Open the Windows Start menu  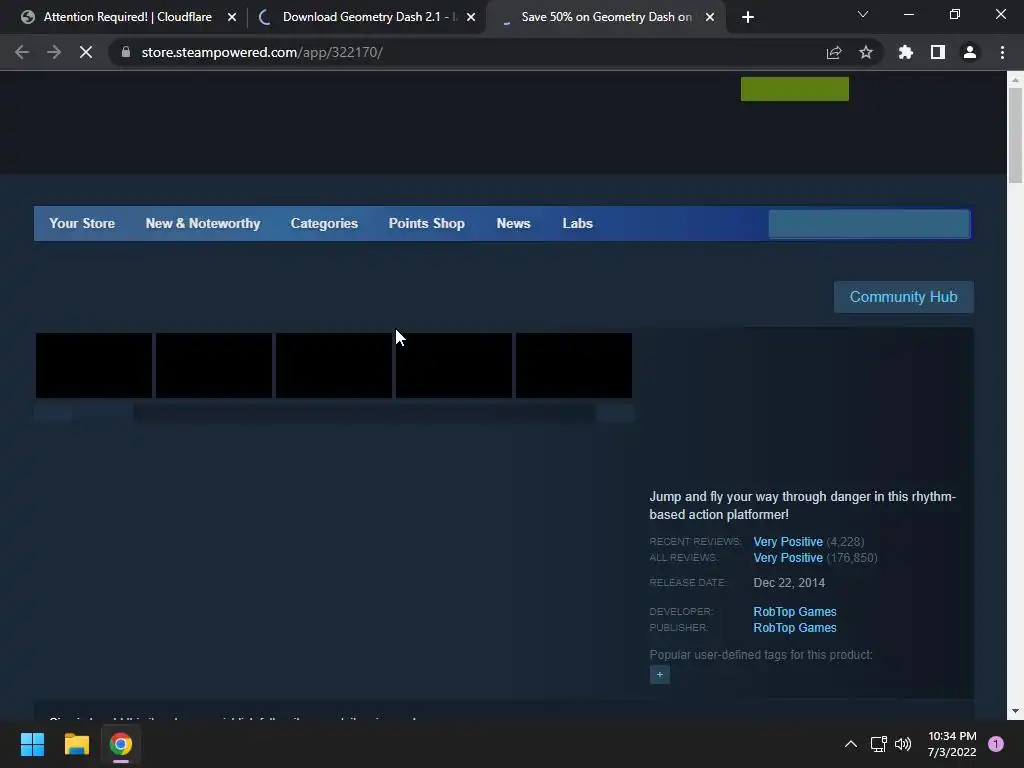tap(32, 744)
